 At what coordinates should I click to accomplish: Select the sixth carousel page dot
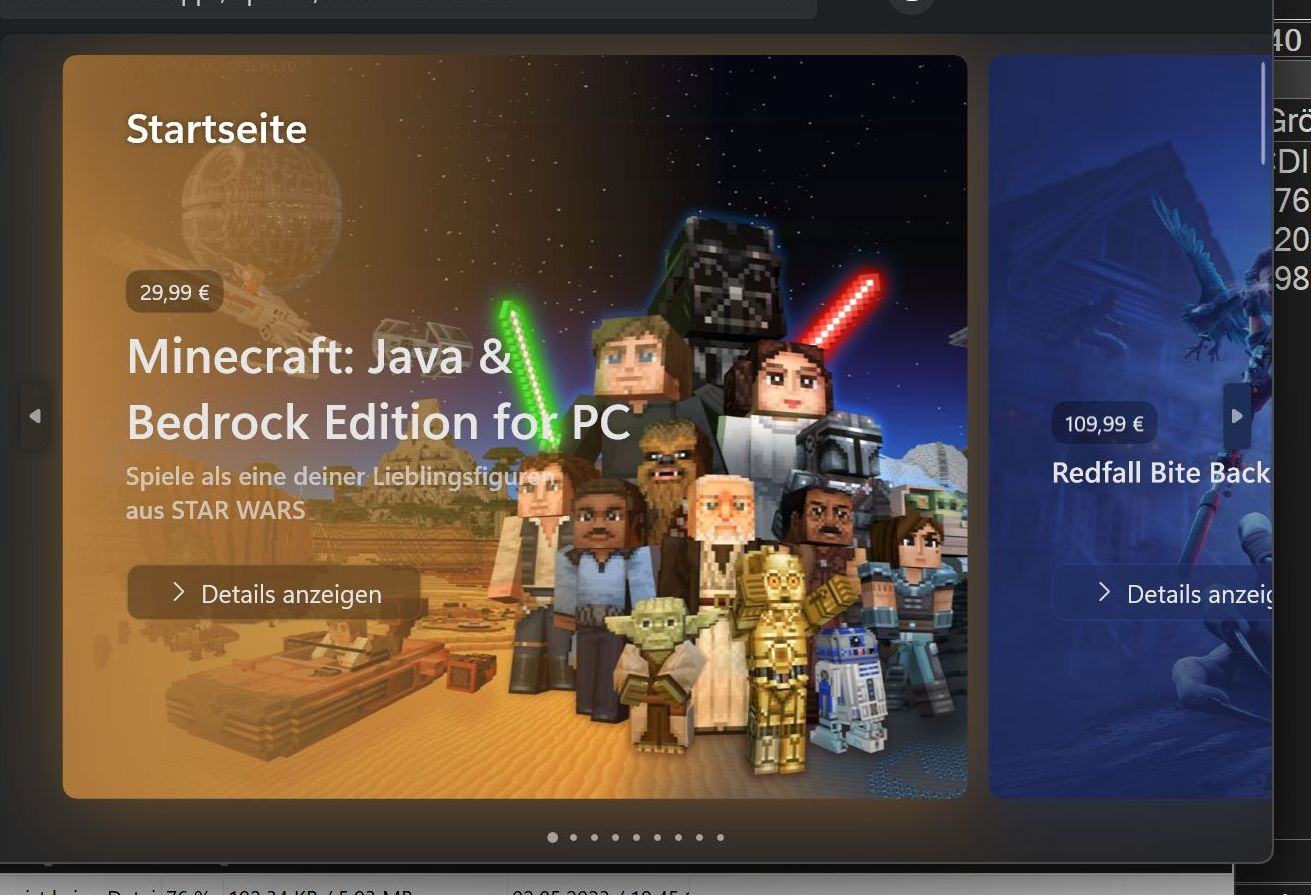click(657, 837)
